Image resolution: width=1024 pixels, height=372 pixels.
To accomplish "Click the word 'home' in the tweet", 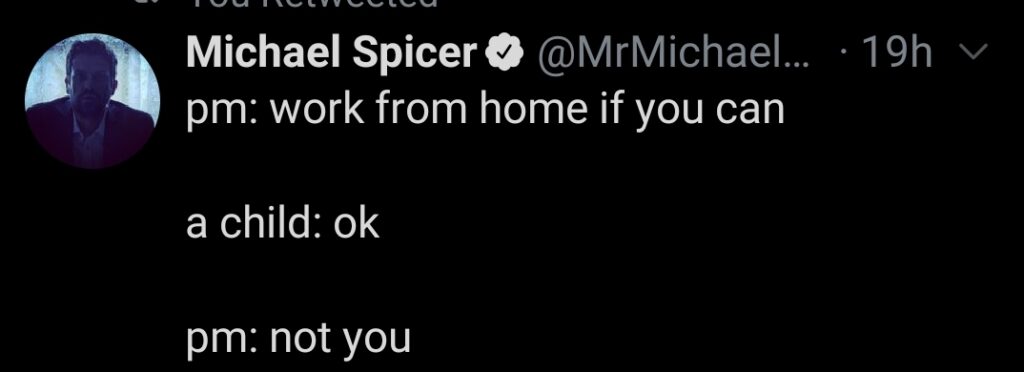I will point(534,108).
